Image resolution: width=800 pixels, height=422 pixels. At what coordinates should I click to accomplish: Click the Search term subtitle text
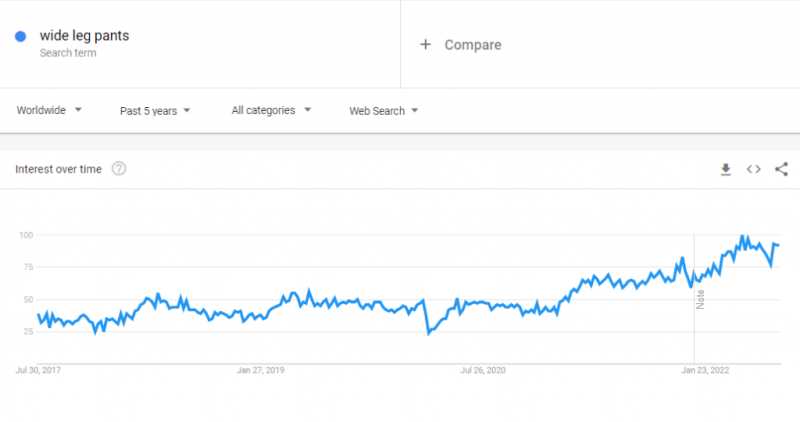pyautogui.click(x=68, y=53)
